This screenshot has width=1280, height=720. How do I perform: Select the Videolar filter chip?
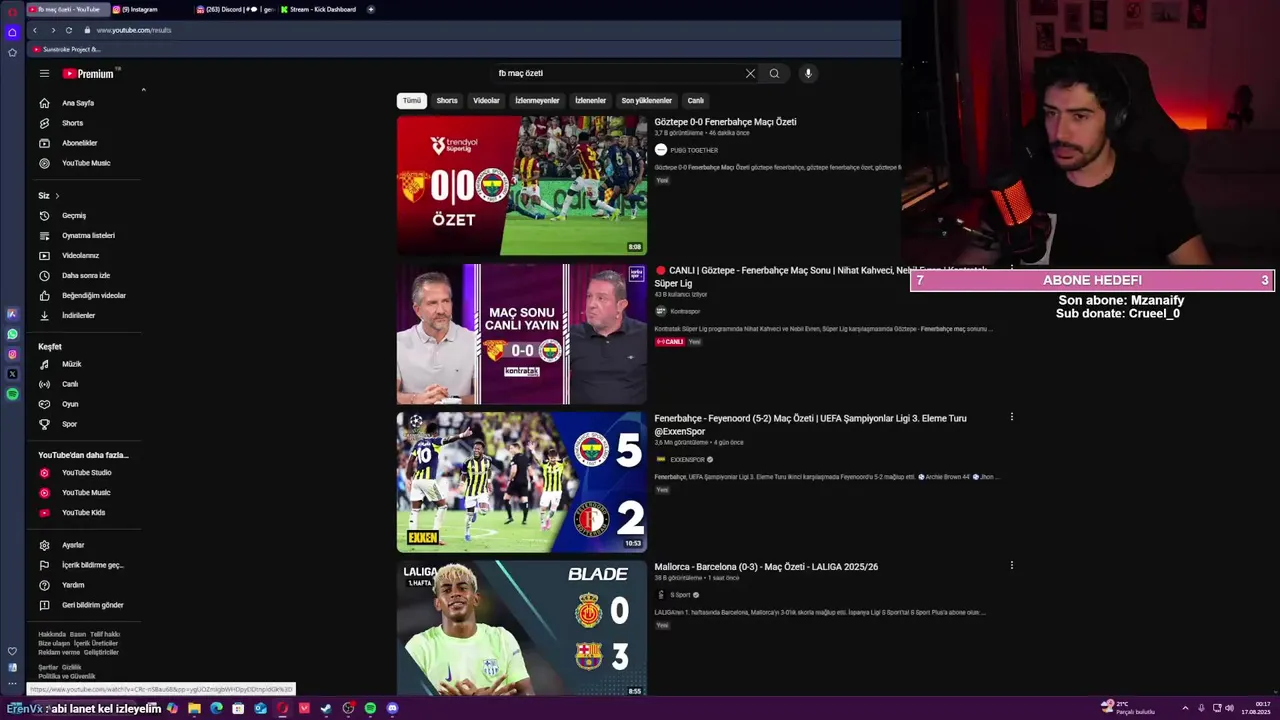click(x=486, y=100)
